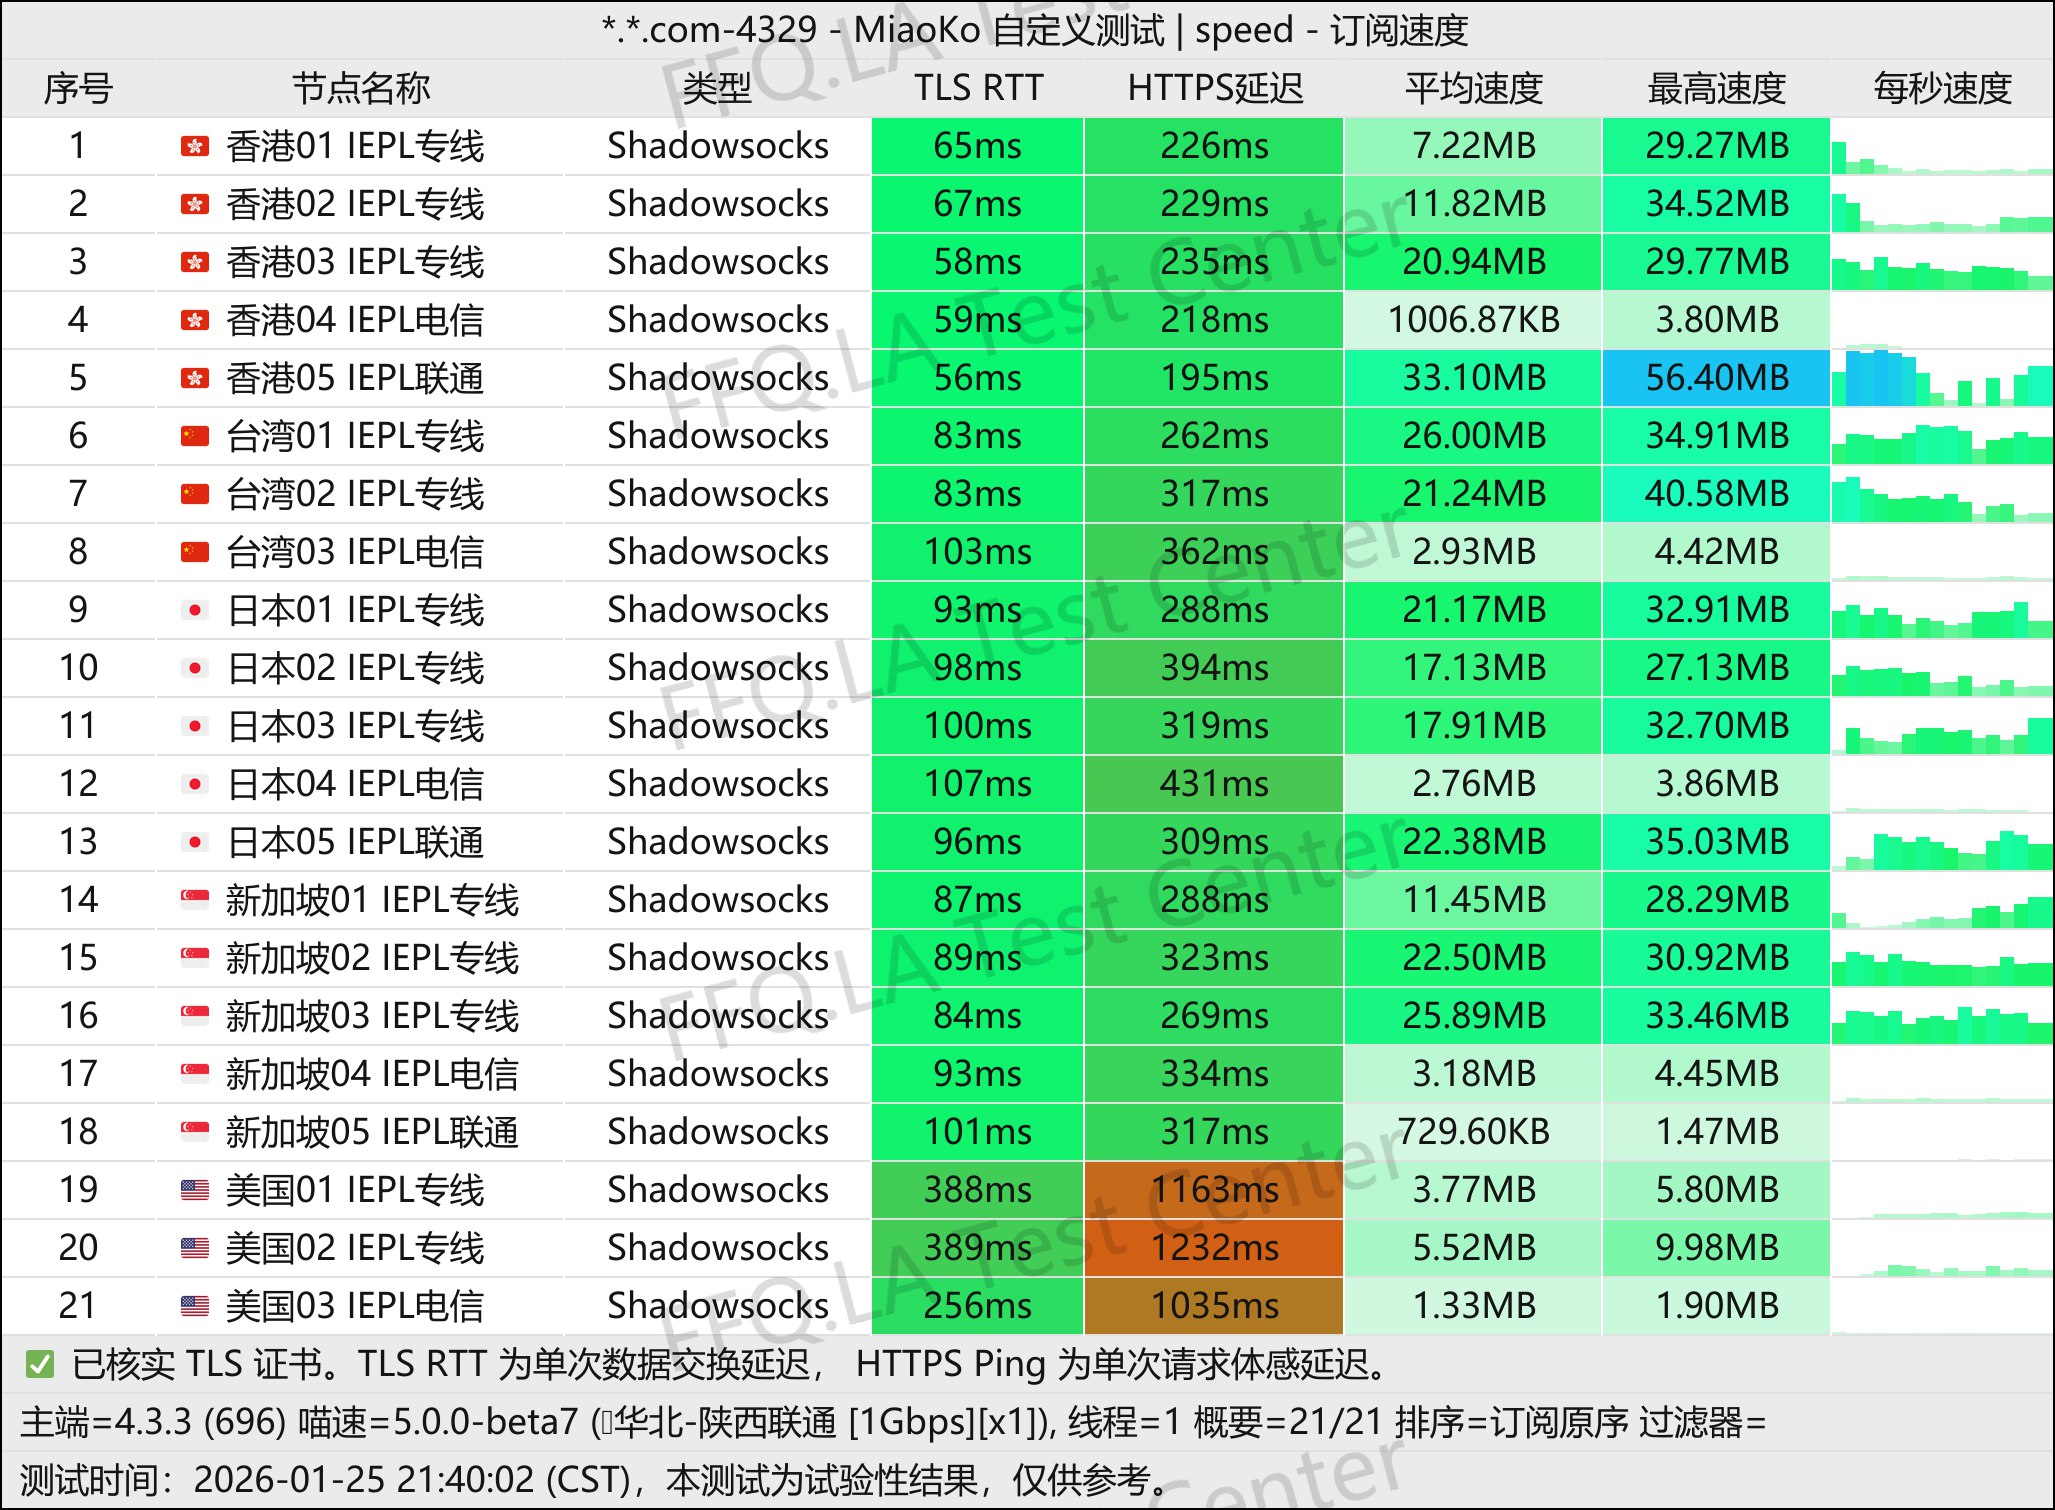Select the 序号 column header

(x=78, y=88)
